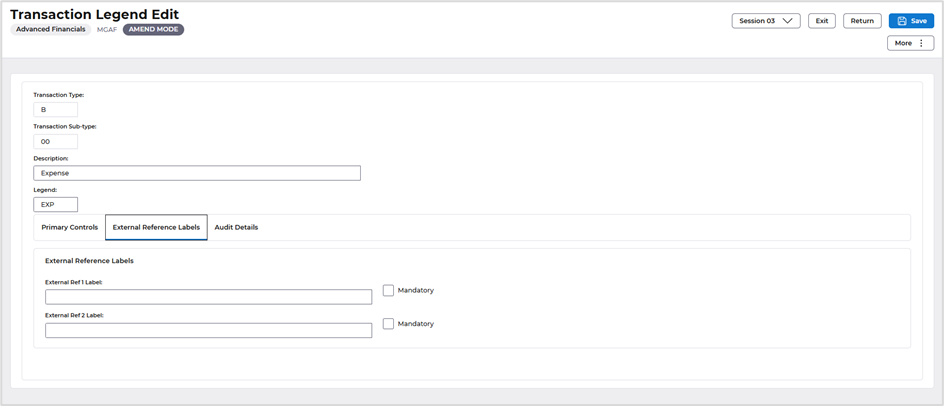The image size is (944, 406).
Task: Focus the External Ref 1 Label field
Action: 208,297
